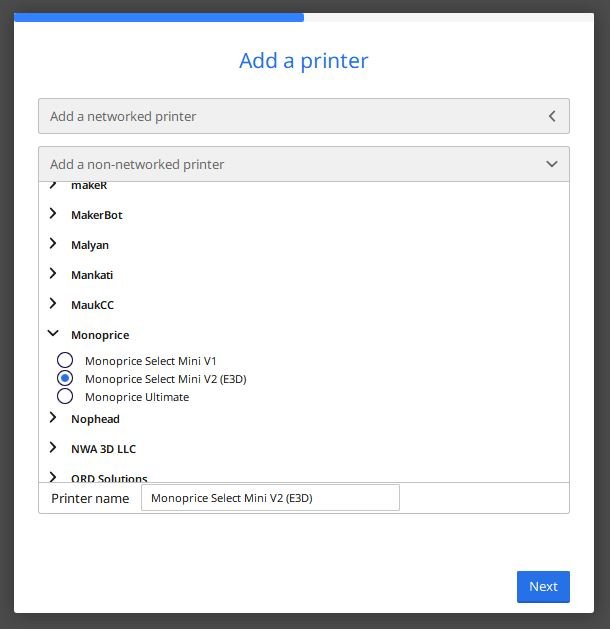Click the NWA 3D LLC manufacturer label

click(x=103, y=449)
